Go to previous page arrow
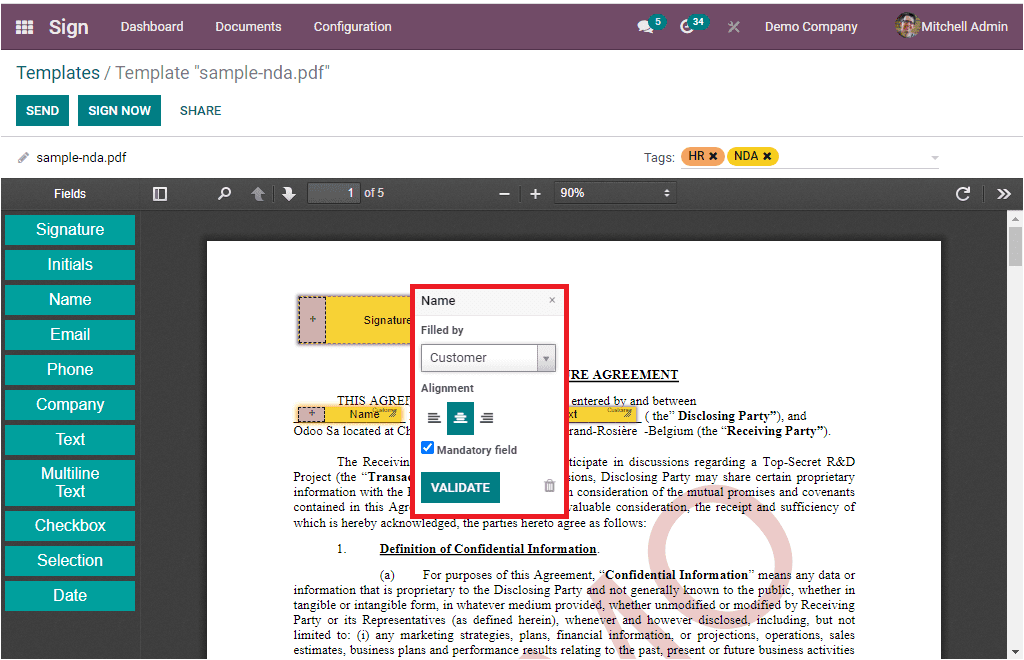1024x660 pixels. tap(258, 194)
